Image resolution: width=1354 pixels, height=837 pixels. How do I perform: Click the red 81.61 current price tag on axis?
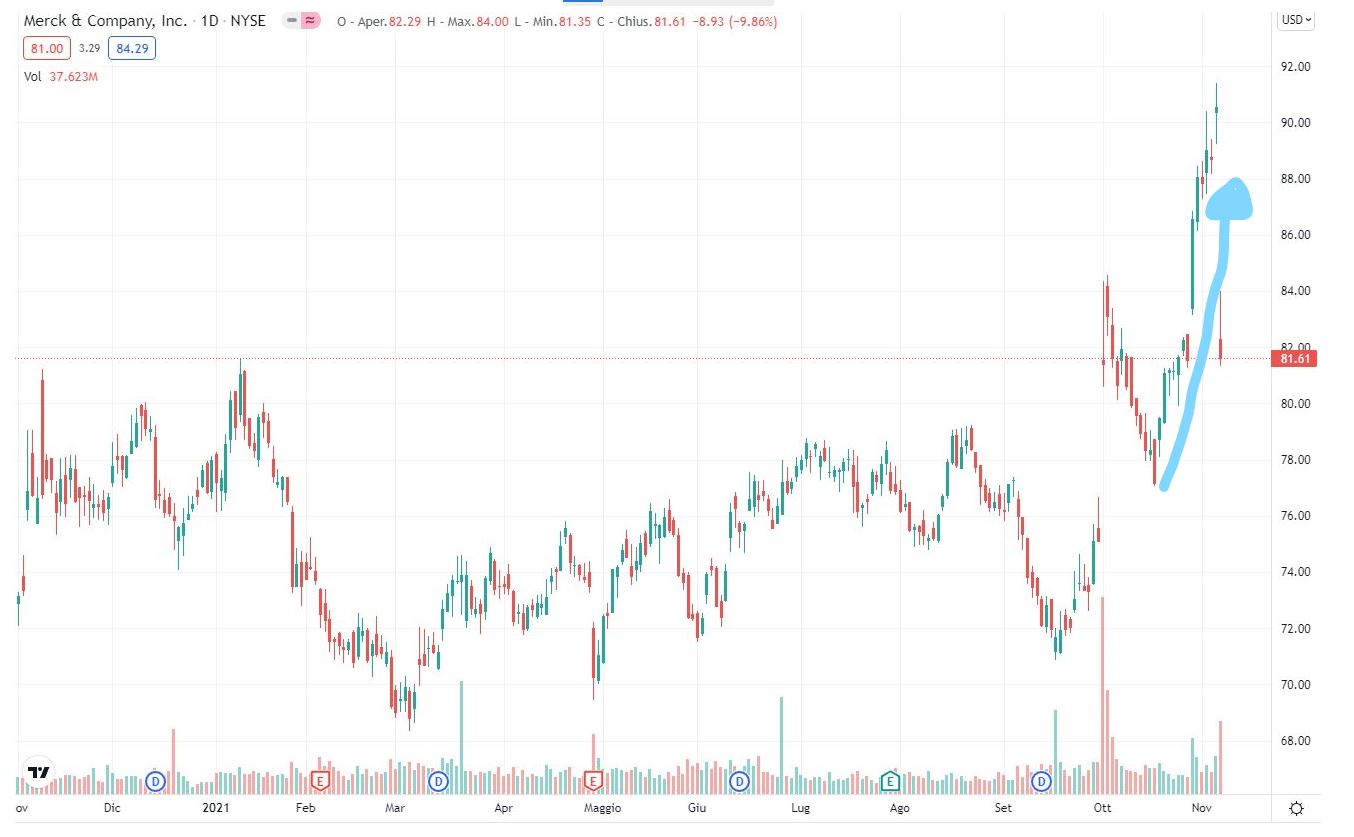pos(1294,359)
